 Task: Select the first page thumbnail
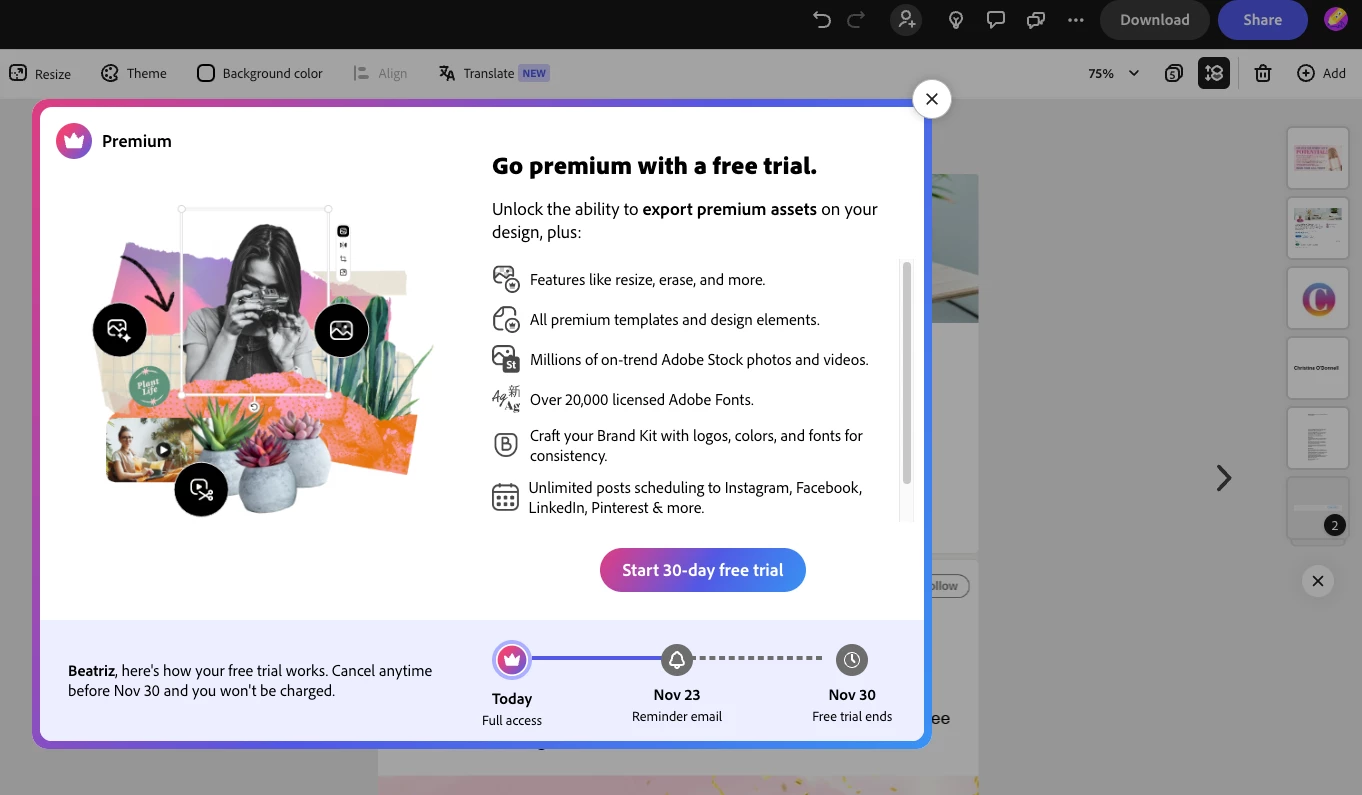(x=1318, y=158)
